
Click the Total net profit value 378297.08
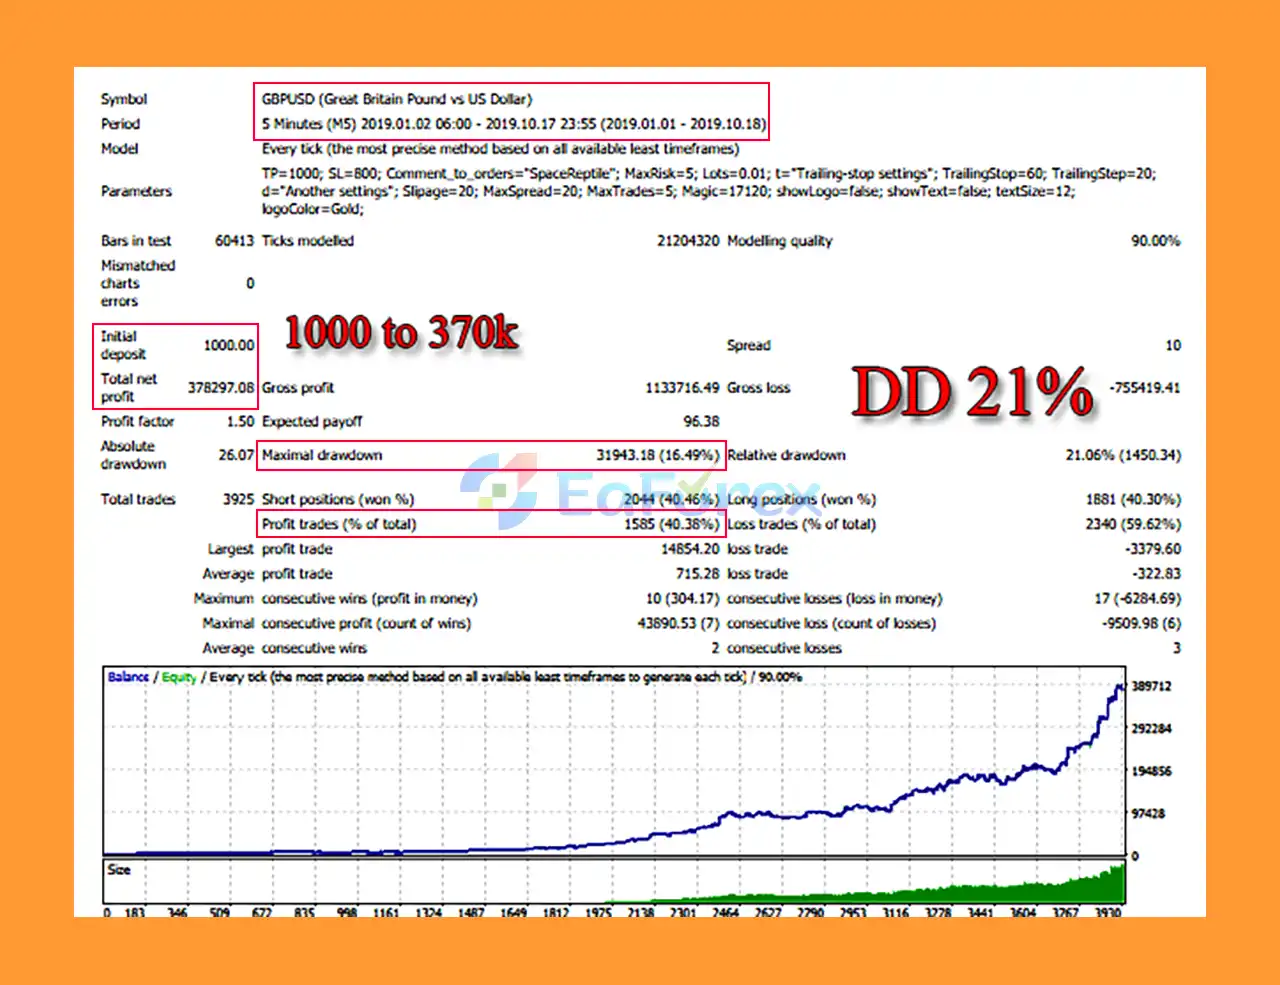click(221, 388)
